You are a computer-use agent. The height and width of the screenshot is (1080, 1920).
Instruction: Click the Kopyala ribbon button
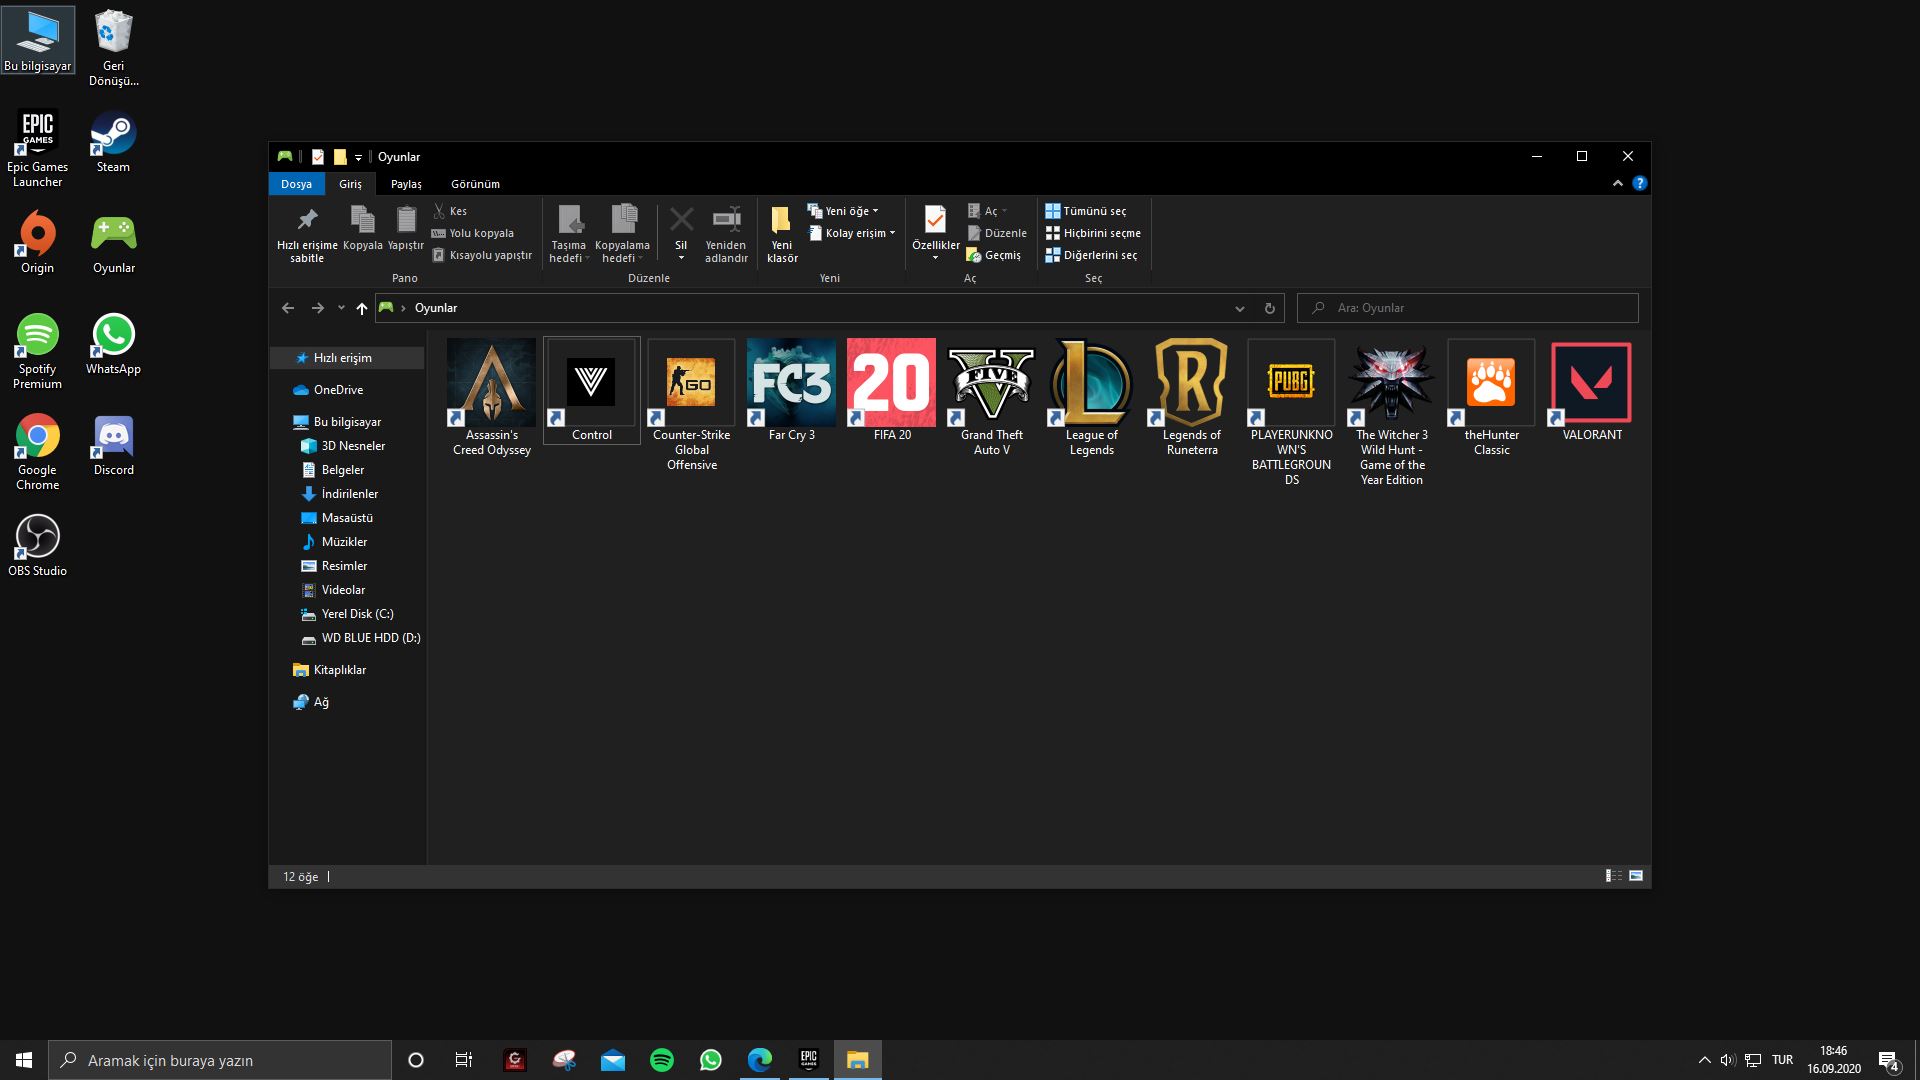pyautogui.click(x=362, y=228)
